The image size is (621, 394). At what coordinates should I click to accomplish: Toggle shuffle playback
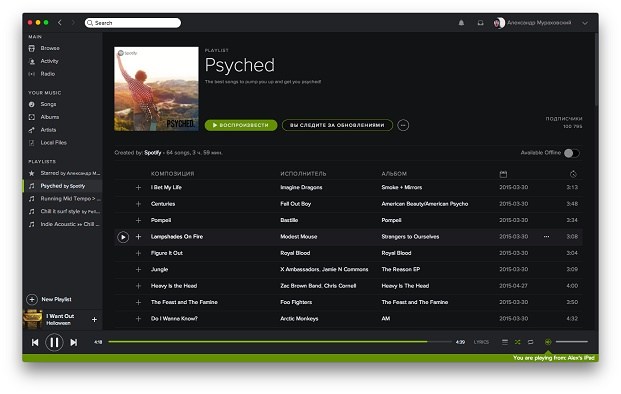point(518,342)
